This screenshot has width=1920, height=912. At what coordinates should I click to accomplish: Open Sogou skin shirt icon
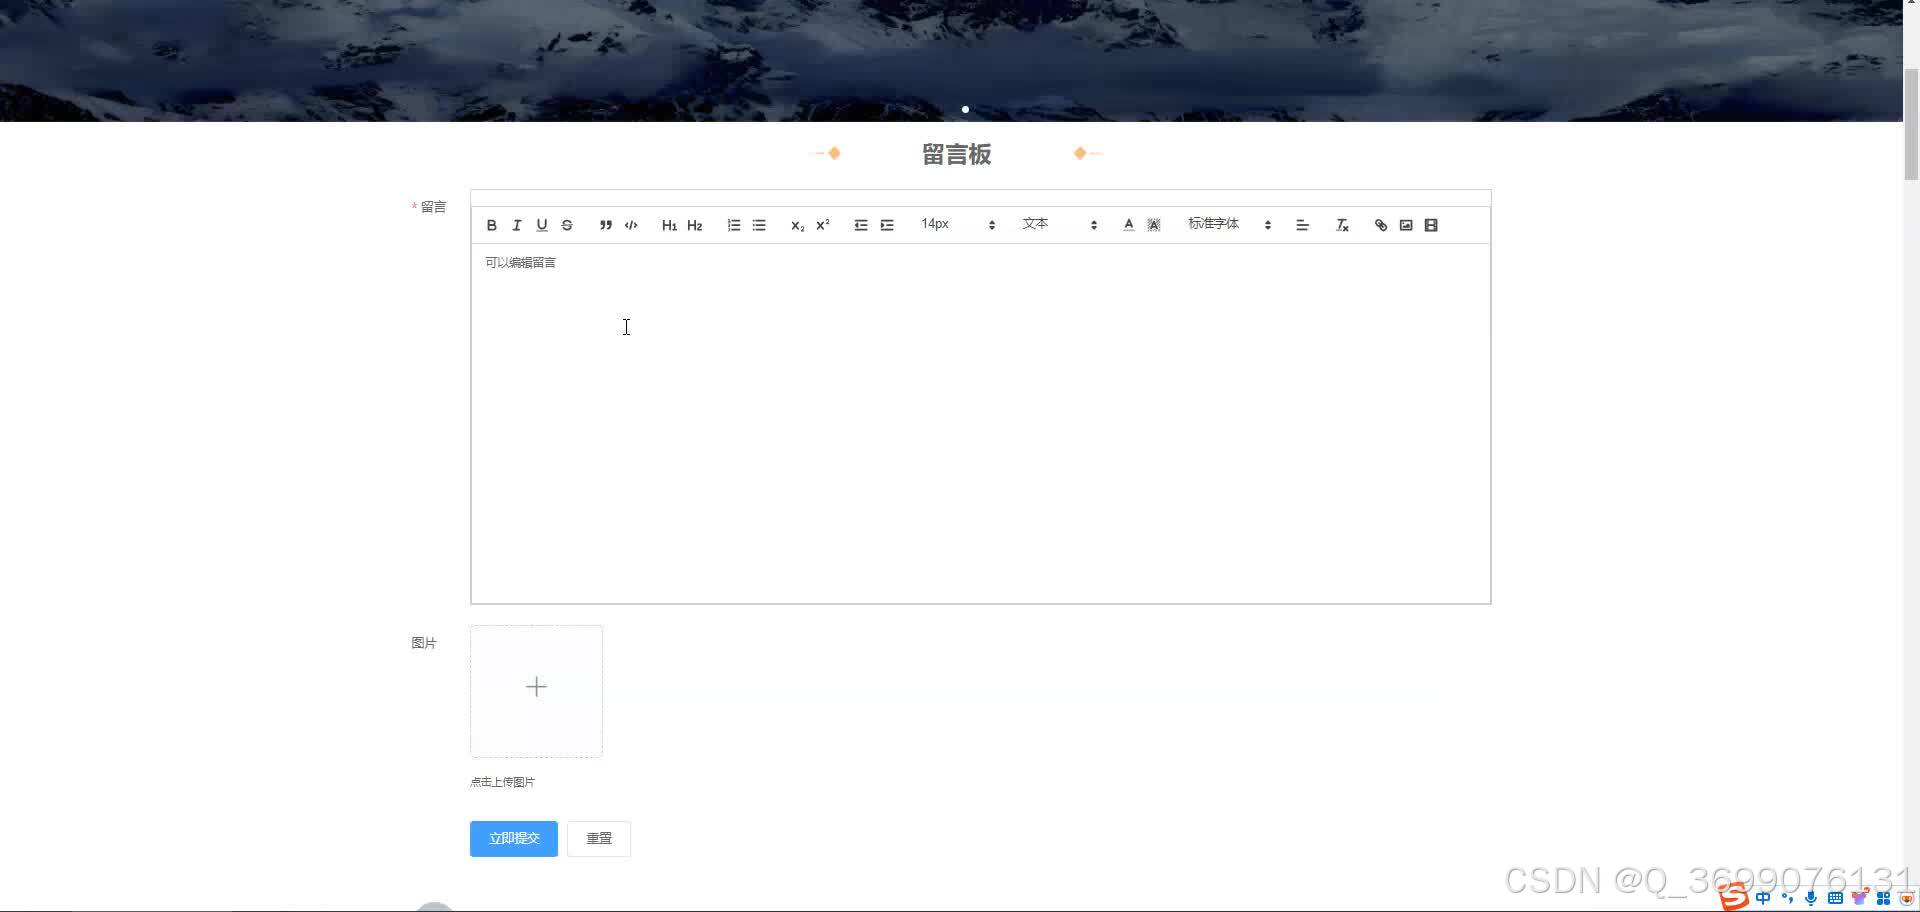click(x=1859, y=897)
